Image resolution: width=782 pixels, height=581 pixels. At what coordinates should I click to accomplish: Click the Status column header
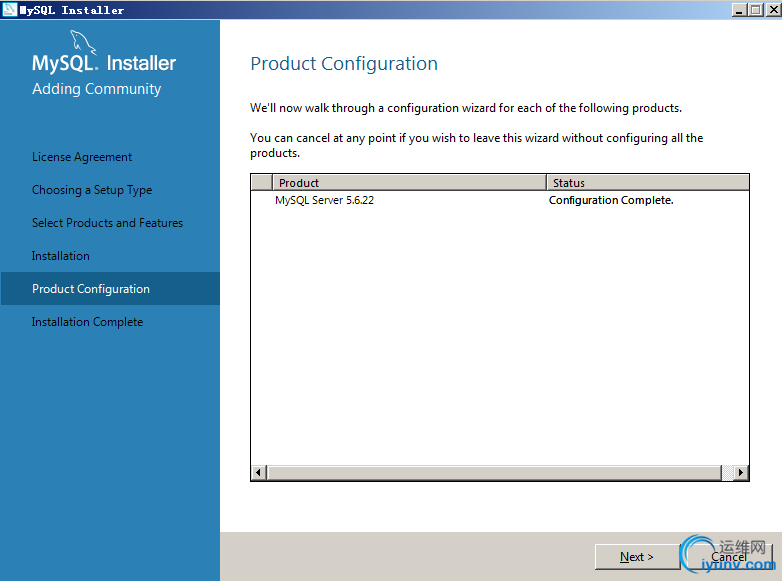tap(647, 183)
